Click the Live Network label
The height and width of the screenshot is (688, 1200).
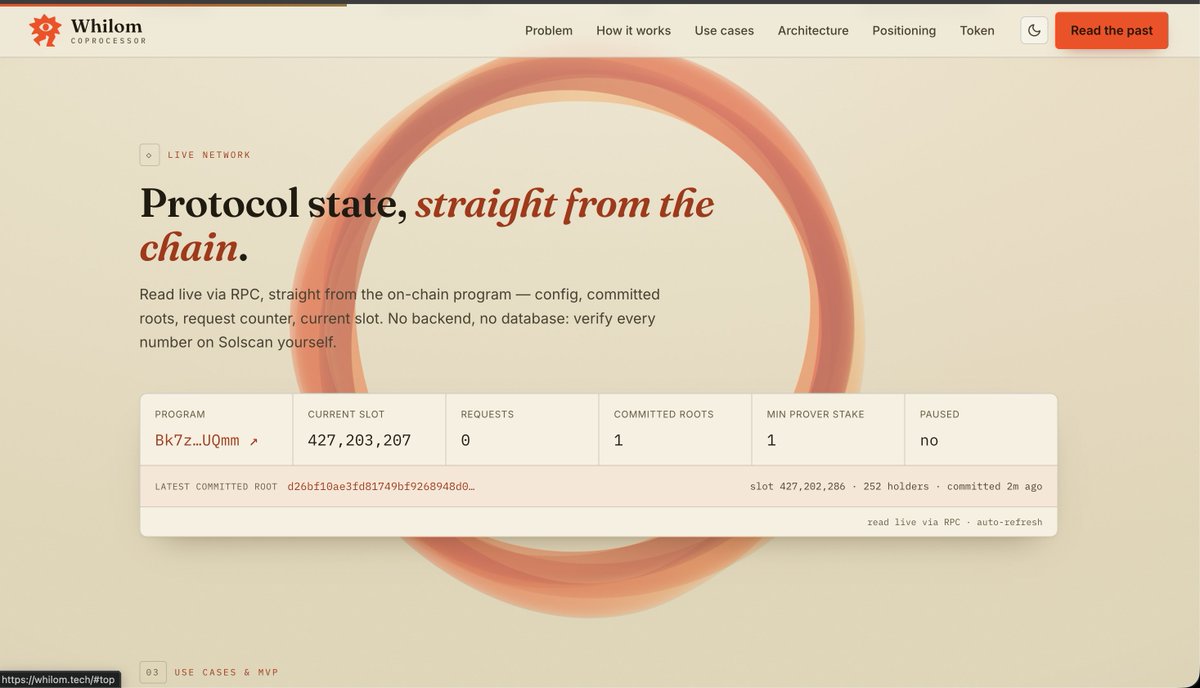click(x=209, y=155)
